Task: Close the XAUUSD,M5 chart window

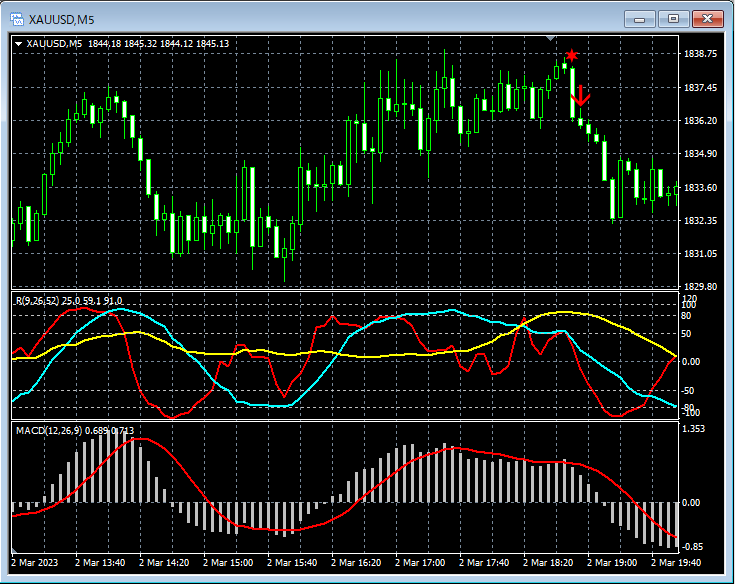Action: [707, 19]
